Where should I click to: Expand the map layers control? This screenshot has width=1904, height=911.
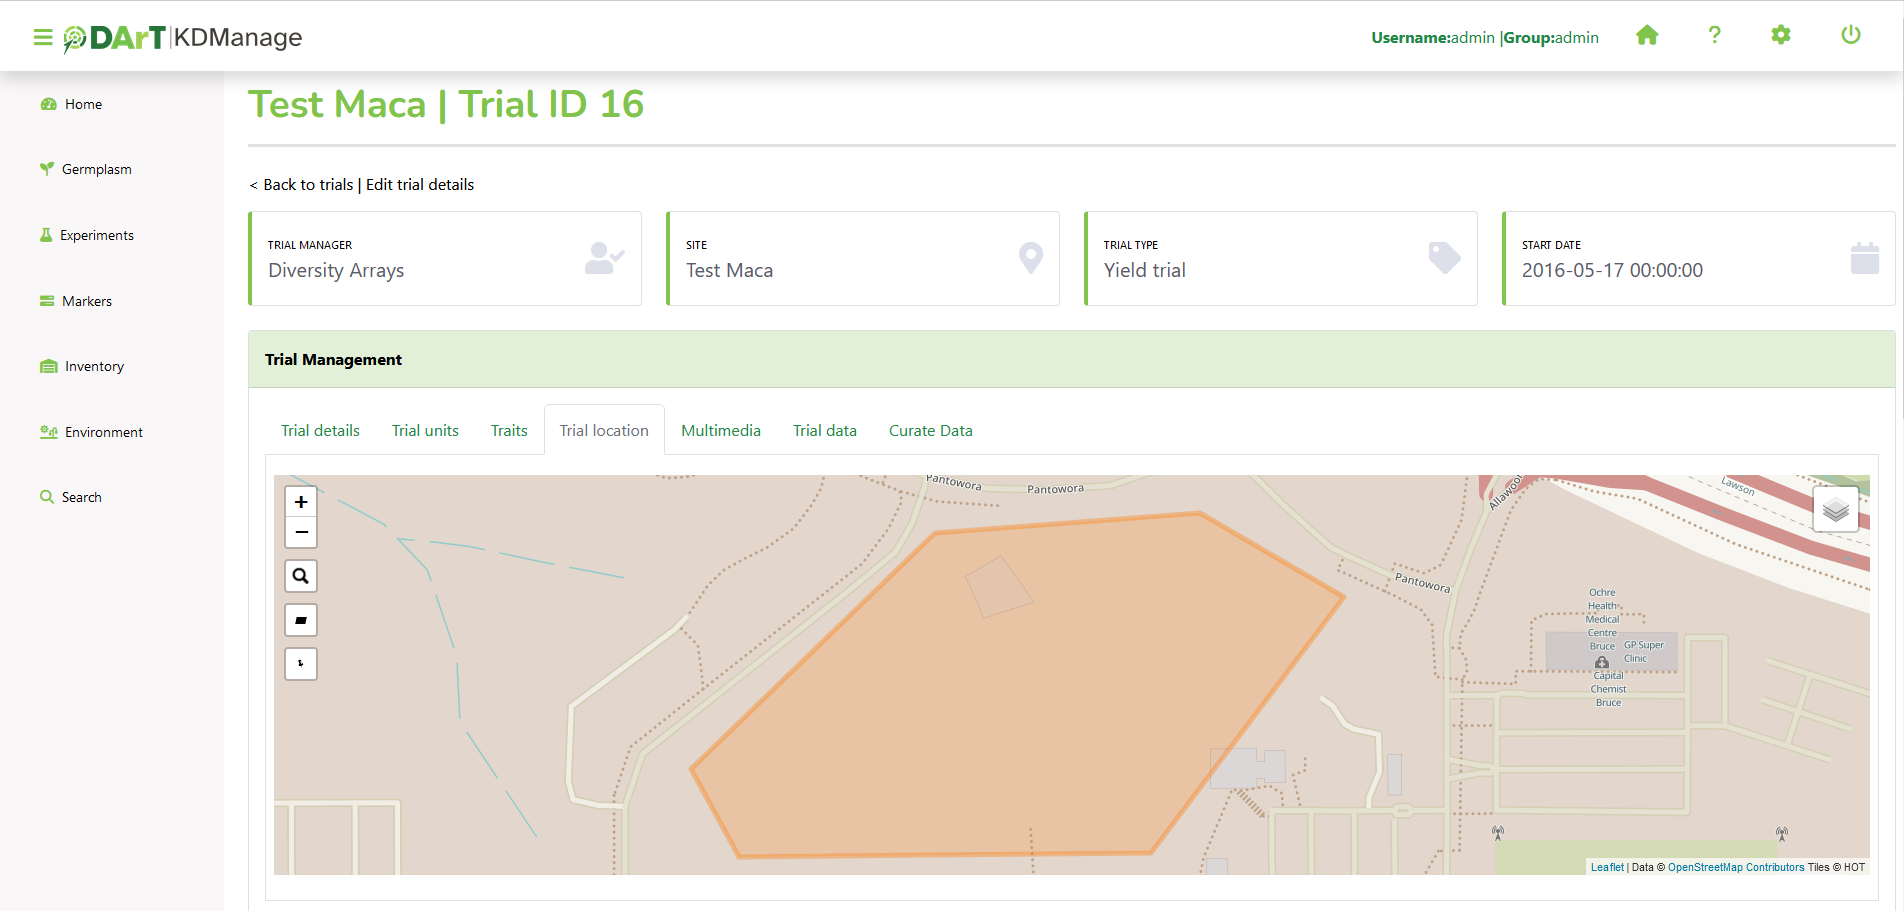1835,510
